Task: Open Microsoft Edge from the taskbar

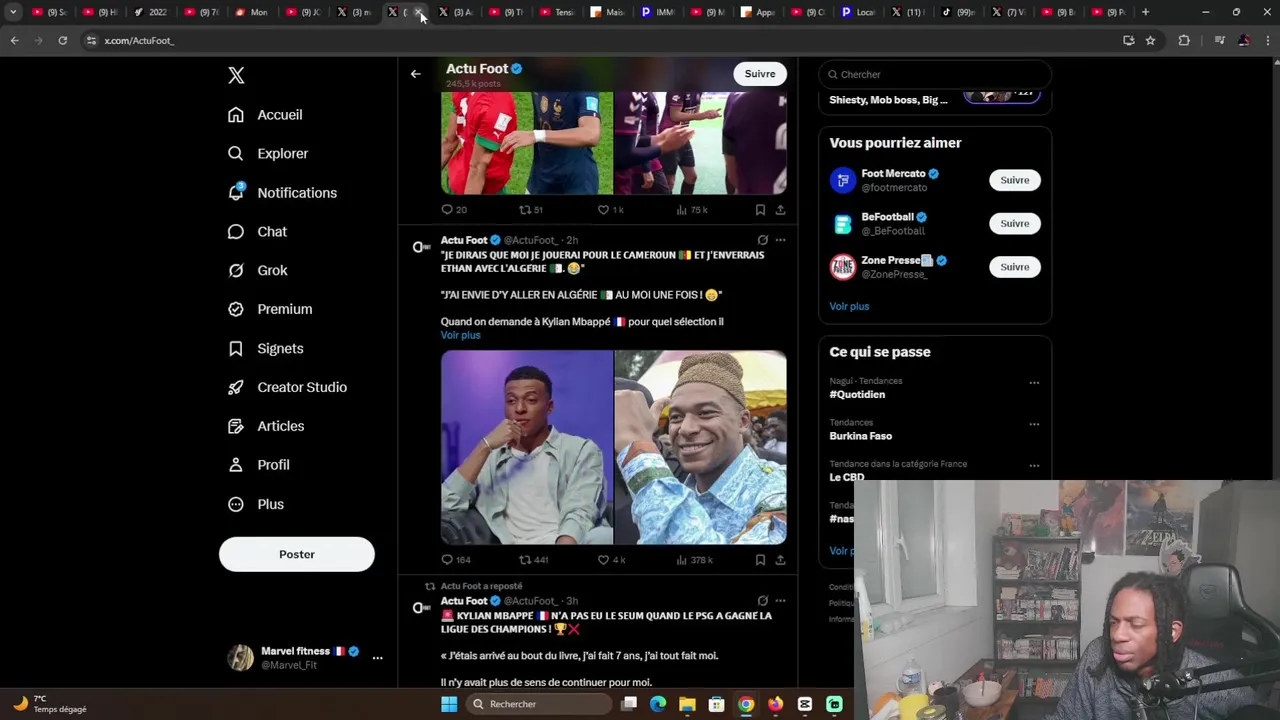Action: 658,704
